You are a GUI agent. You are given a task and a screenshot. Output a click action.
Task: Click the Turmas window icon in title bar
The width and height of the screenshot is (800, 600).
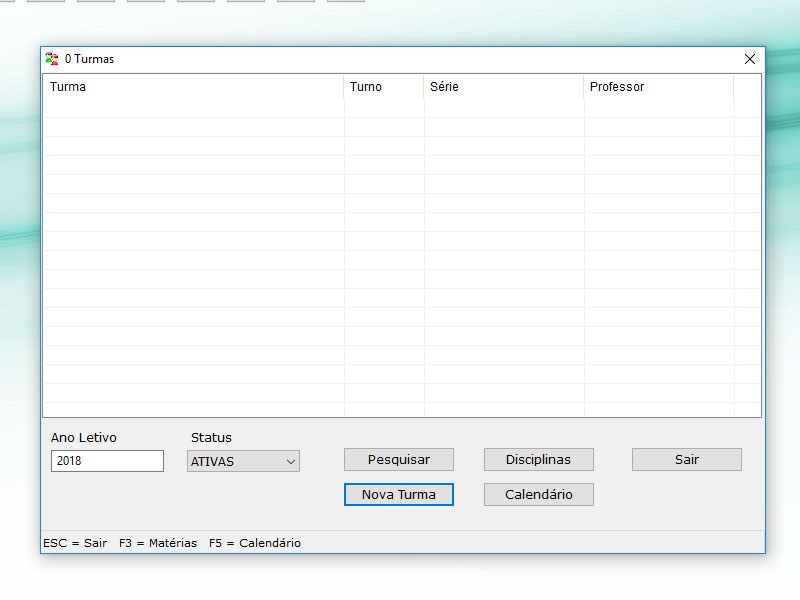point(52,59)
